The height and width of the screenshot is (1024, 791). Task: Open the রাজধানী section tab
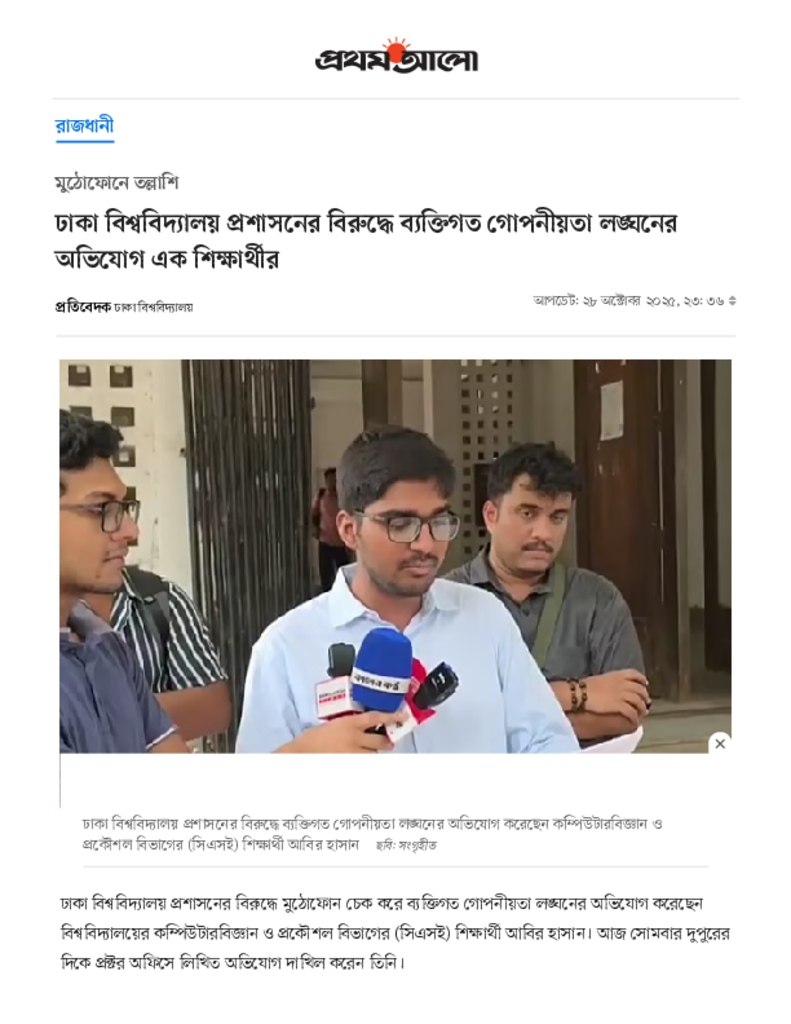tap(84, 125)
